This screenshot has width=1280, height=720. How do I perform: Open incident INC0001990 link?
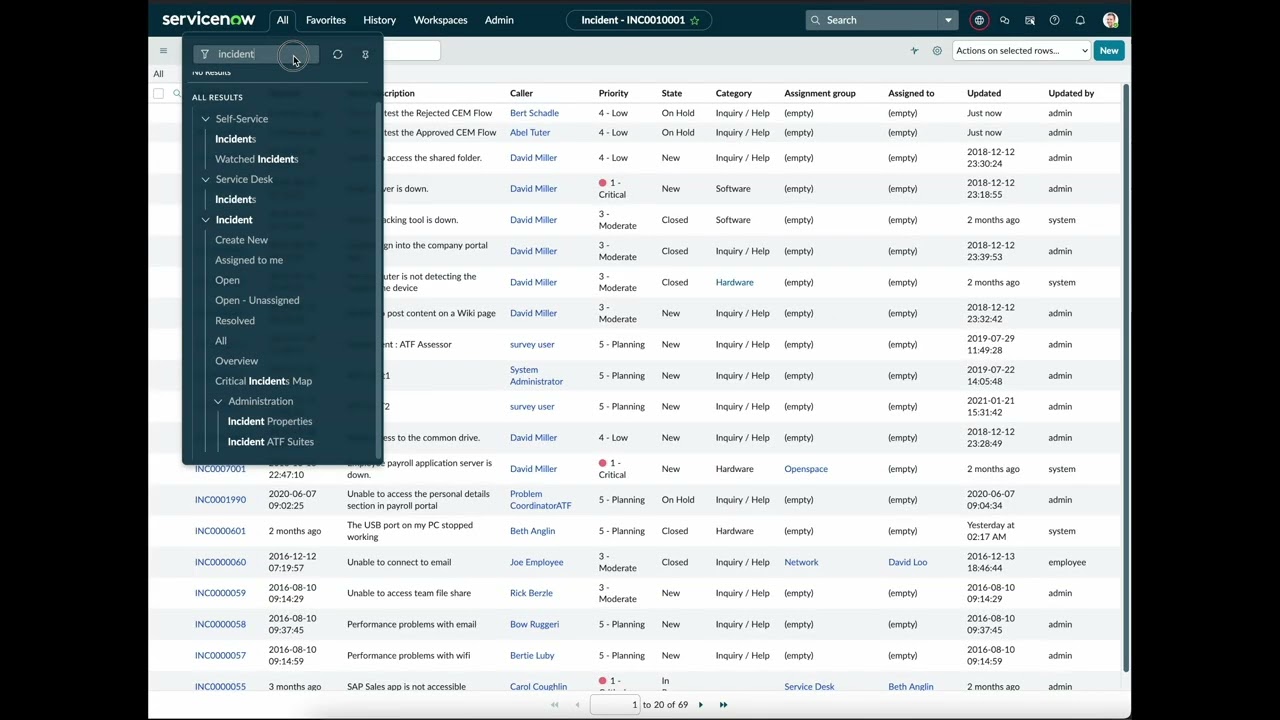click(x=220, y=500)
